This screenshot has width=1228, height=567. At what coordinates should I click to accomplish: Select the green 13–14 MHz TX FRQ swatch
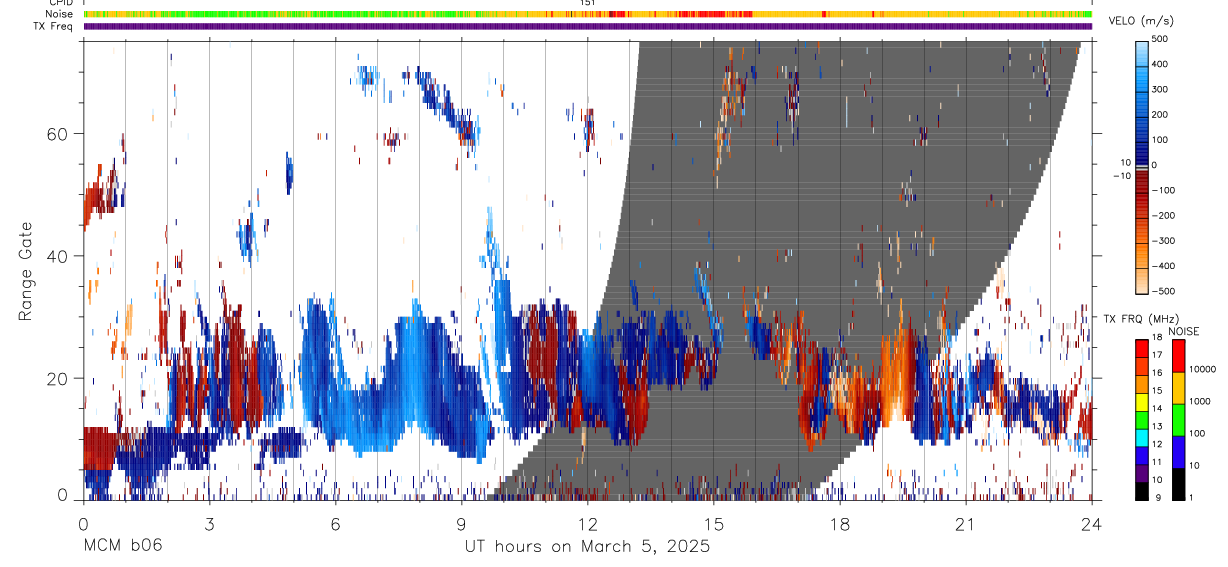click(1142, 420)
